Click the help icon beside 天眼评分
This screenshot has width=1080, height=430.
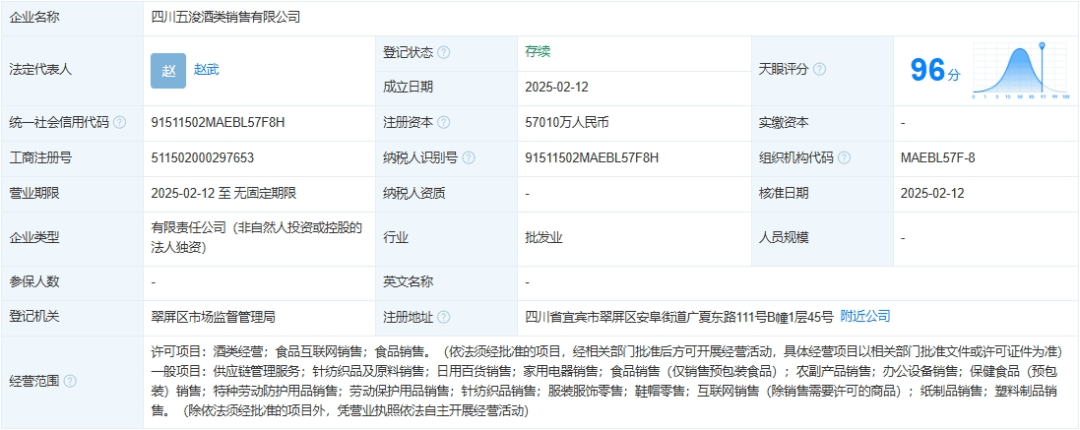[x=819, y=70]
